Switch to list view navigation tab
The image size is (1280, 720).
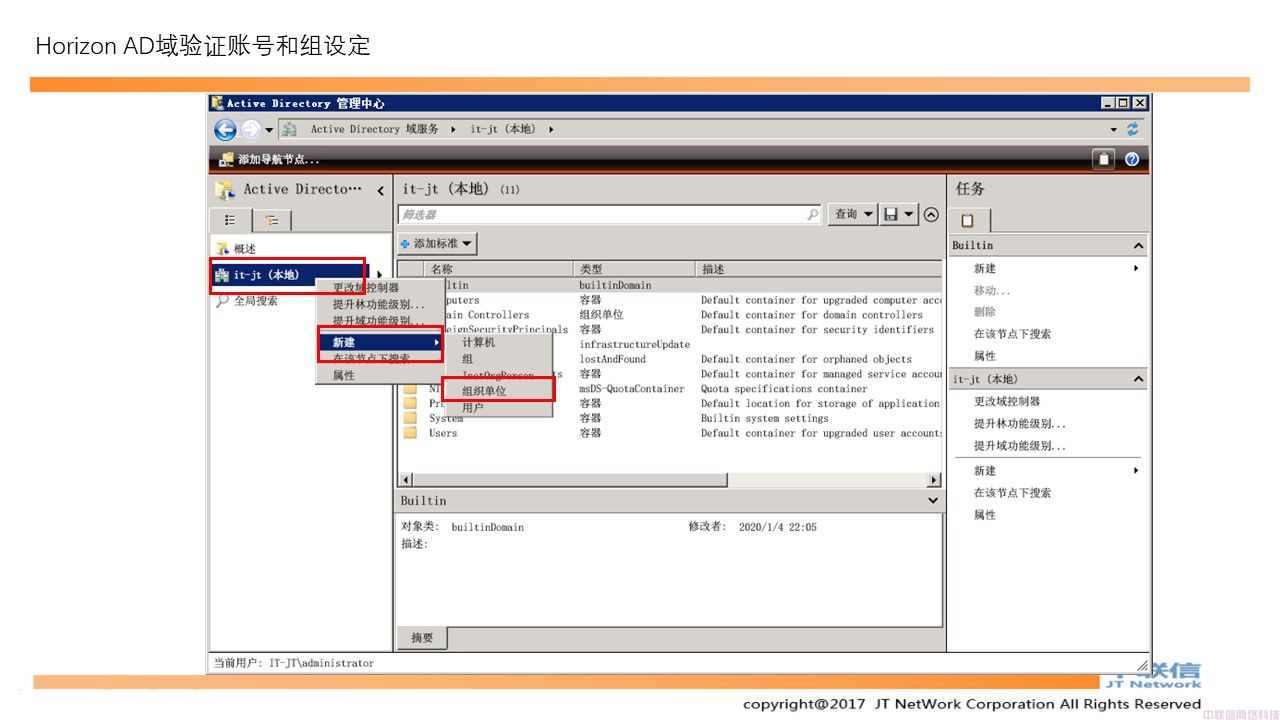tap(230, 220)
